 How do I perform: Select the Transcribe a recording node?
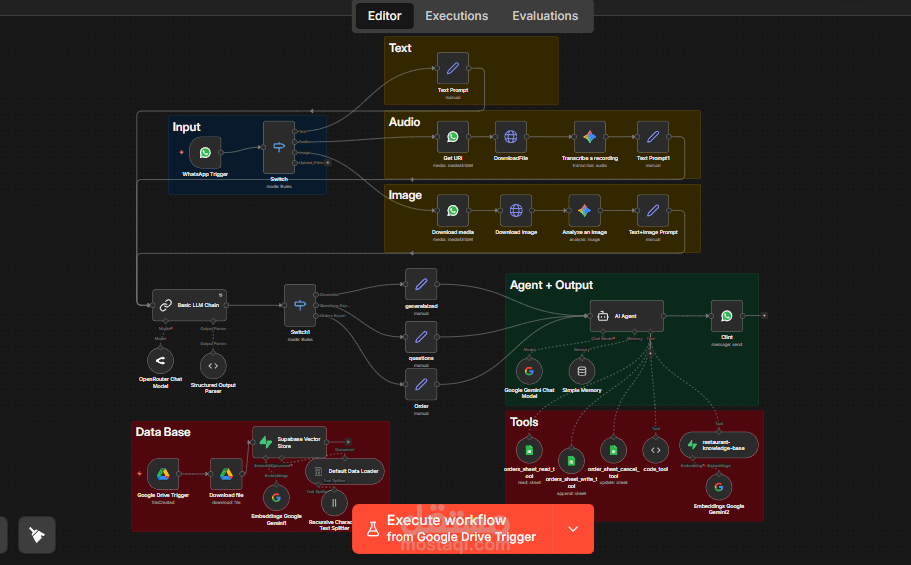click(590, 137)
